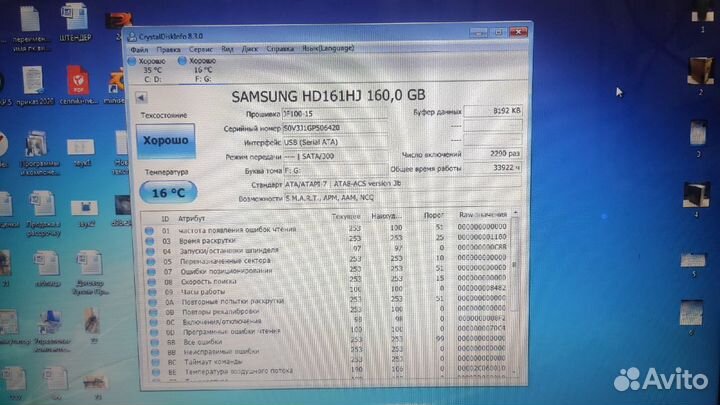Open the Программы и компоненты desktop shortcut
This screenshot has height=405, width=720.
click(39, 153)
